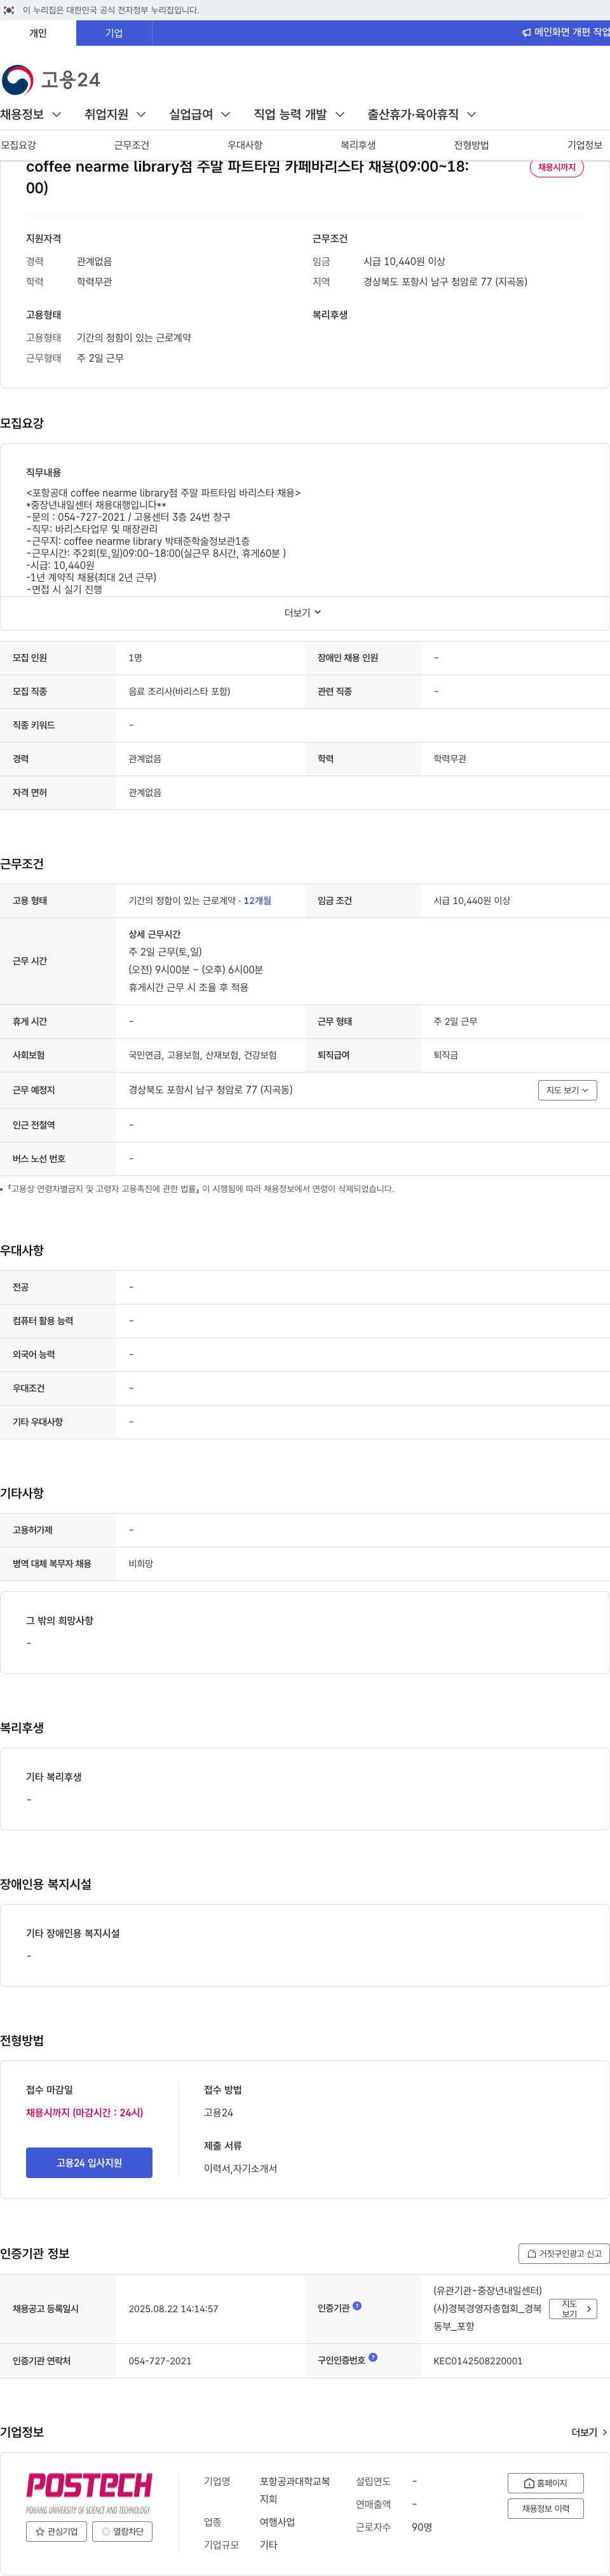Add company with 관심기업 star button
This screenshot has width=610, height=2576.
[56, 2532]
